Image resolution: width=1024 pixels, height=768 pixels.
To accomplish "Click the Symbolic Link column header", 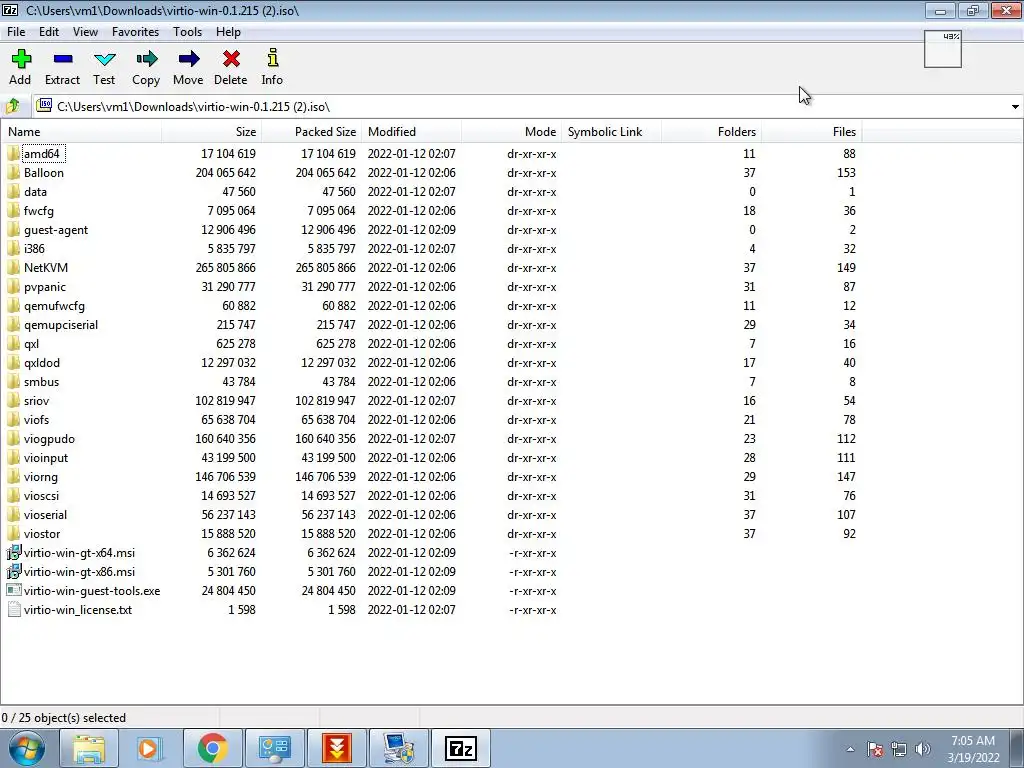I will (611, 132).
